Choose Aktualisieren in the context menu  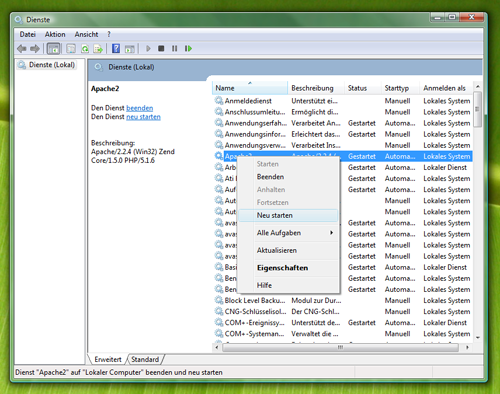(288, 250)
